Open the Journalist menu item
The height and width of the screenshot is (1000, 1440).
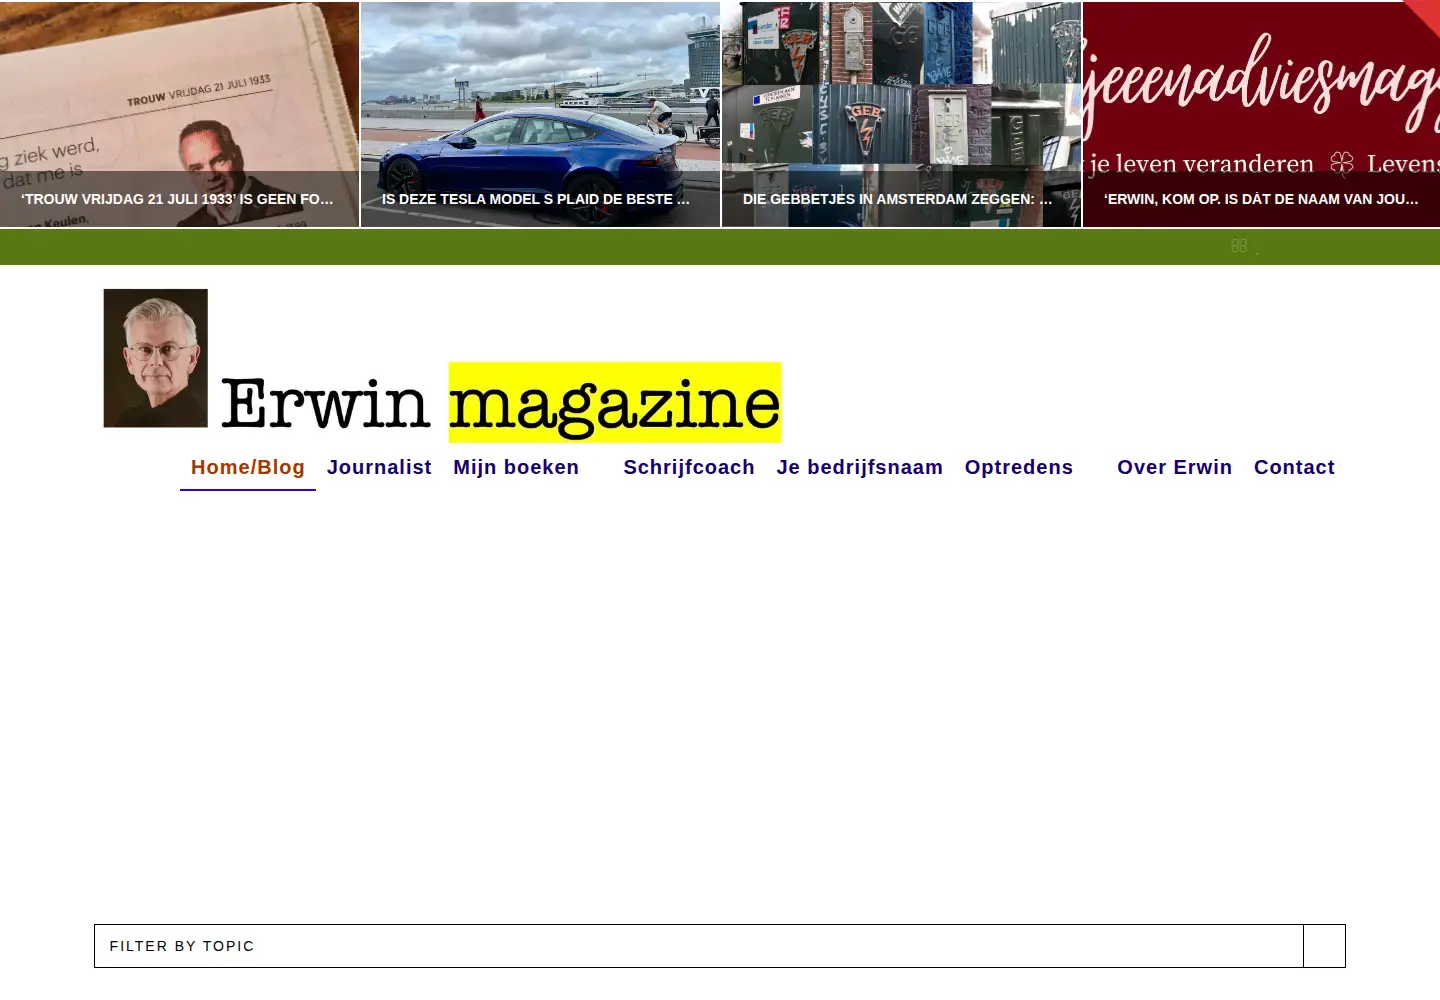pyautogui.click(x=379, y=467)
